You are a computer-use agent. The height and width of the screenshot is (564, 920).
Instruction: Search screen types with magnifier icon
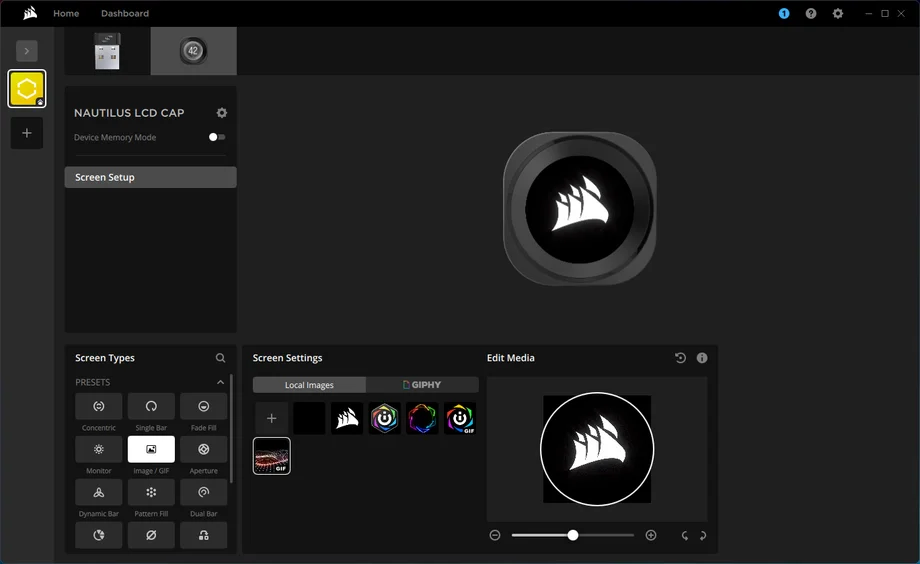click(221, 358)
